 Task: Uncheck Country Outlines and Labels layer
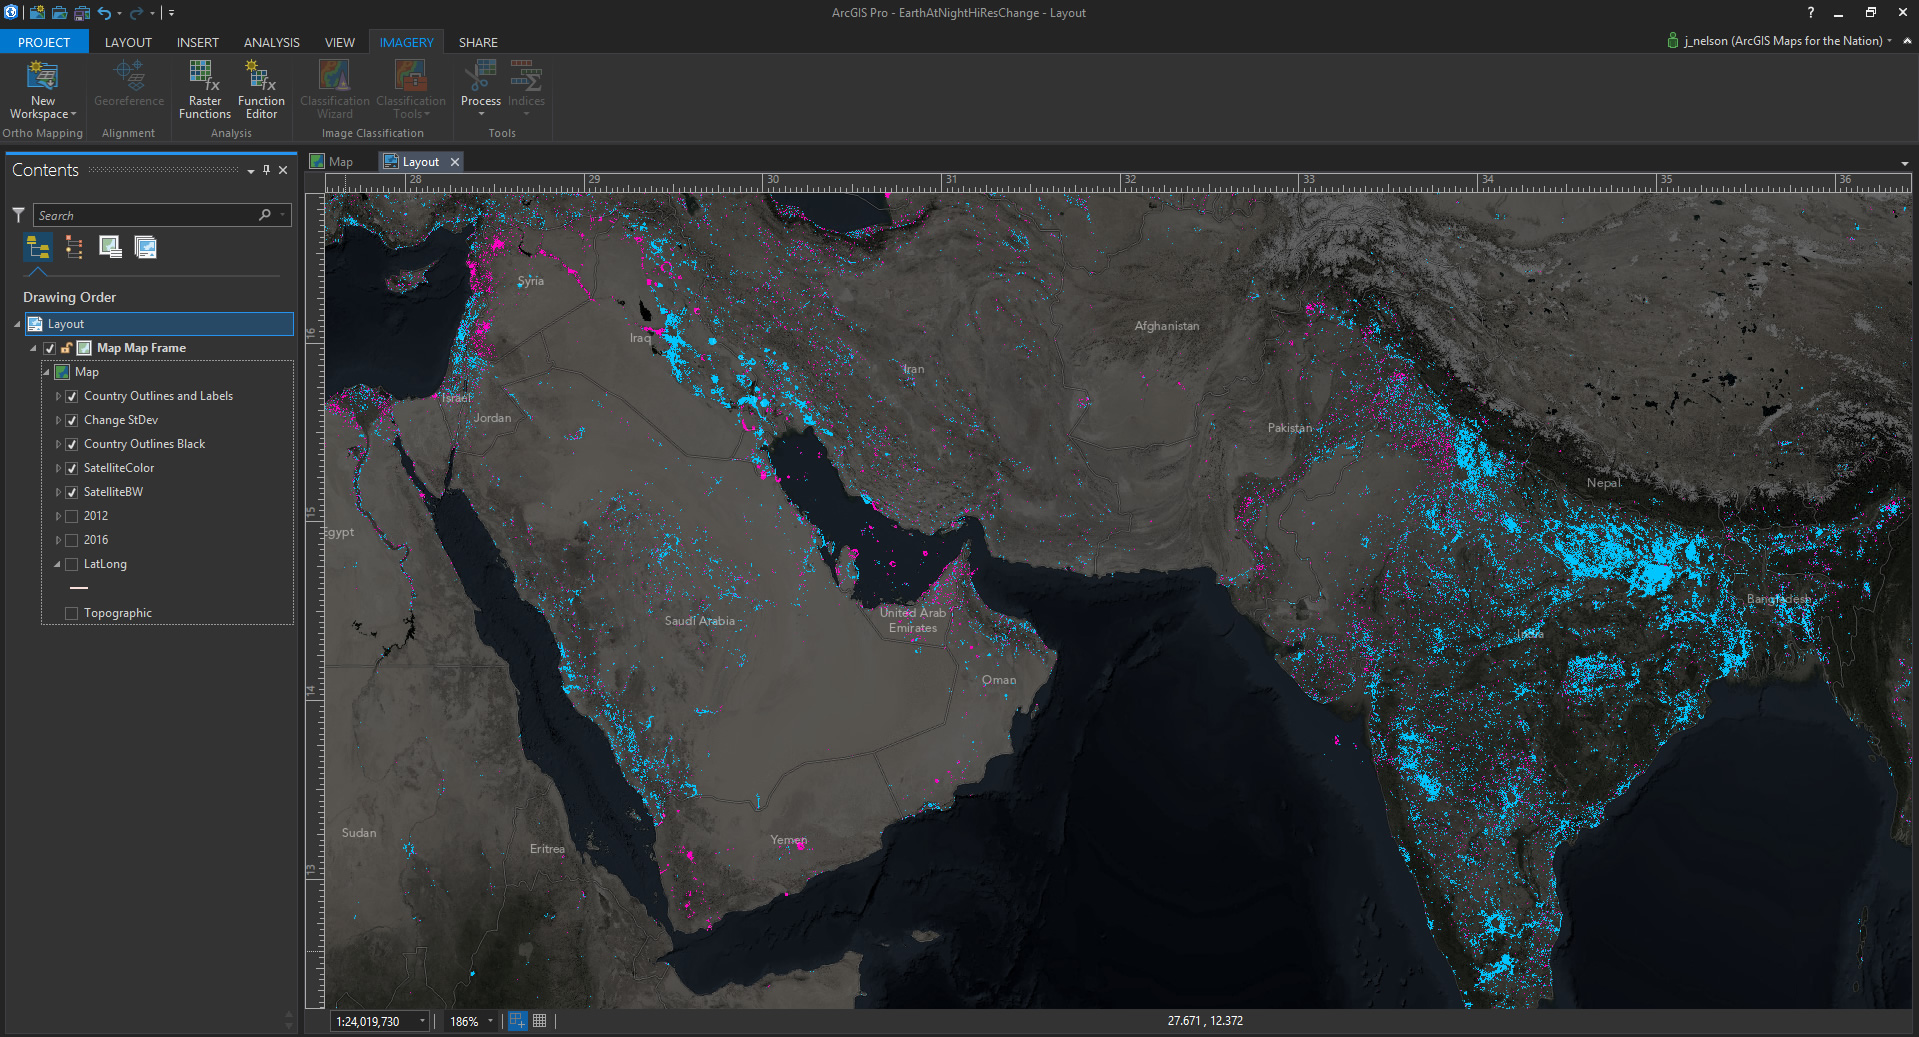(72, 396)
